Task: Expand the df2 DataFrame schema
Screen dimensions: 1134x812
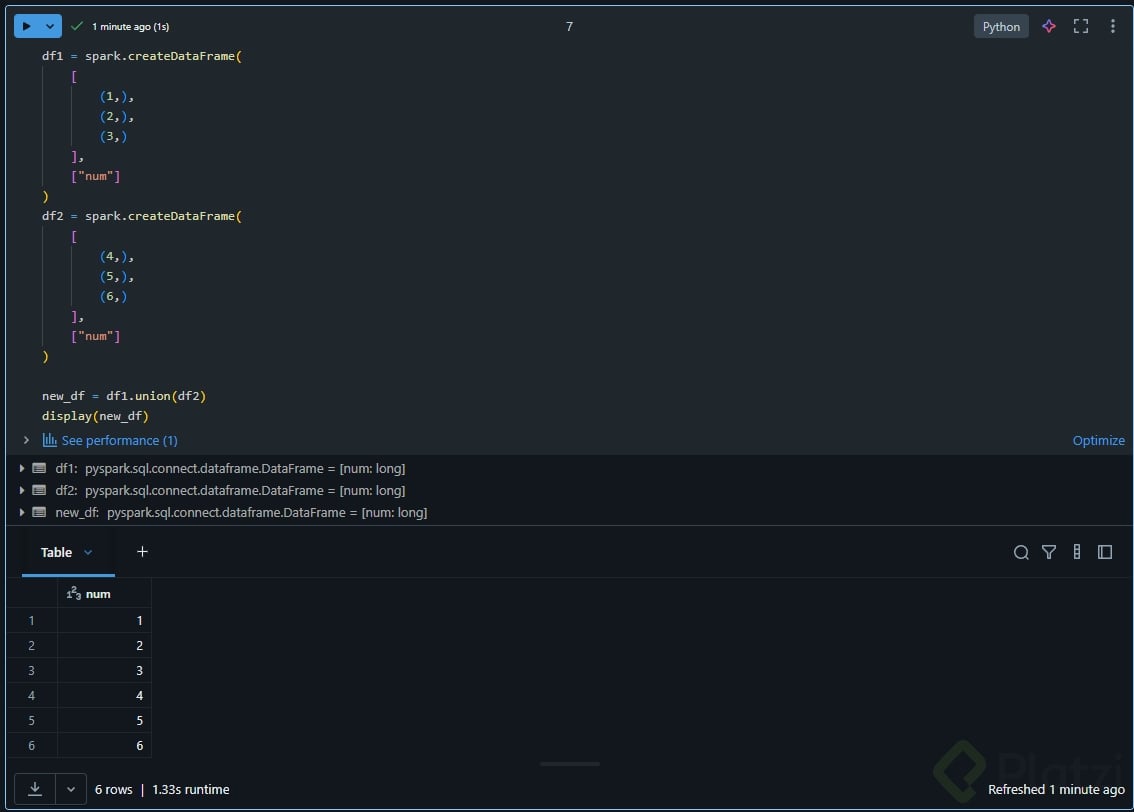Action: 22,490
